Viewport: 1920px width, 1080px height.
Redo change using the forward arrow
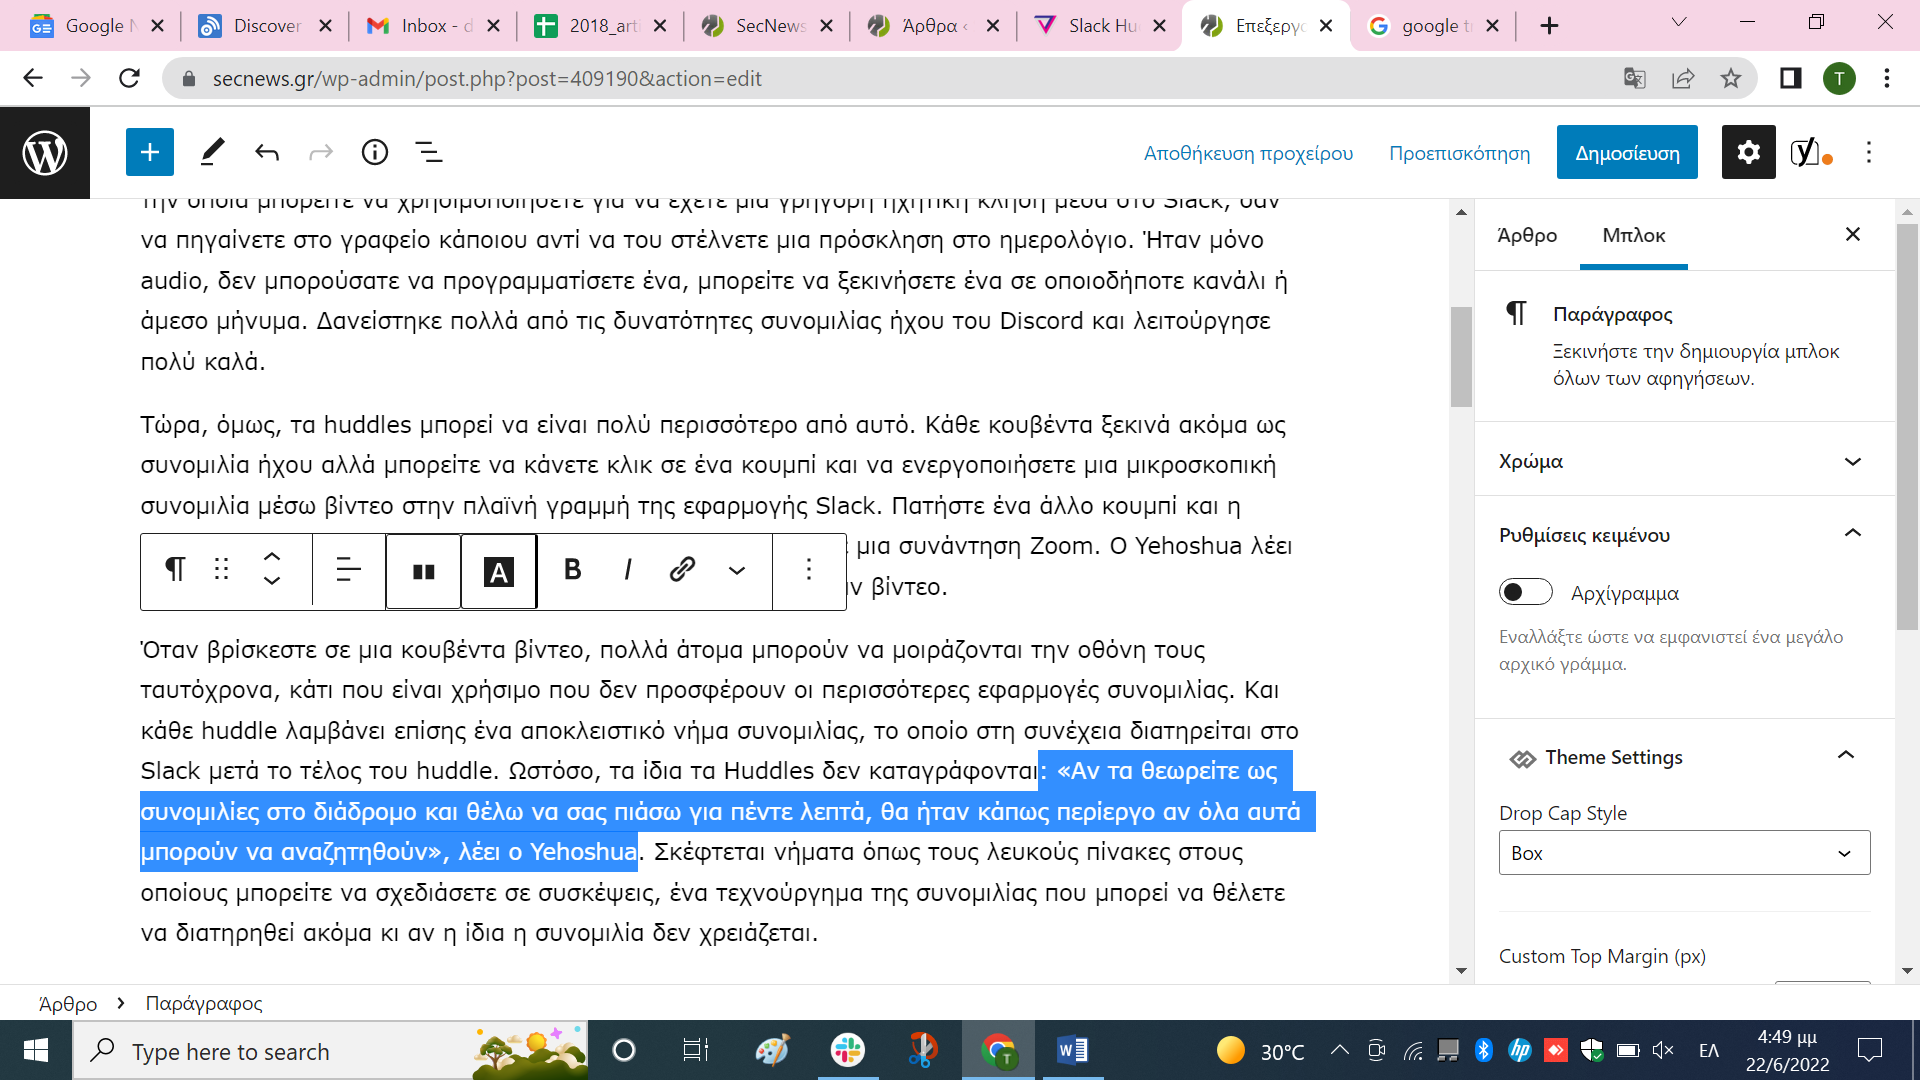(321, 152)
